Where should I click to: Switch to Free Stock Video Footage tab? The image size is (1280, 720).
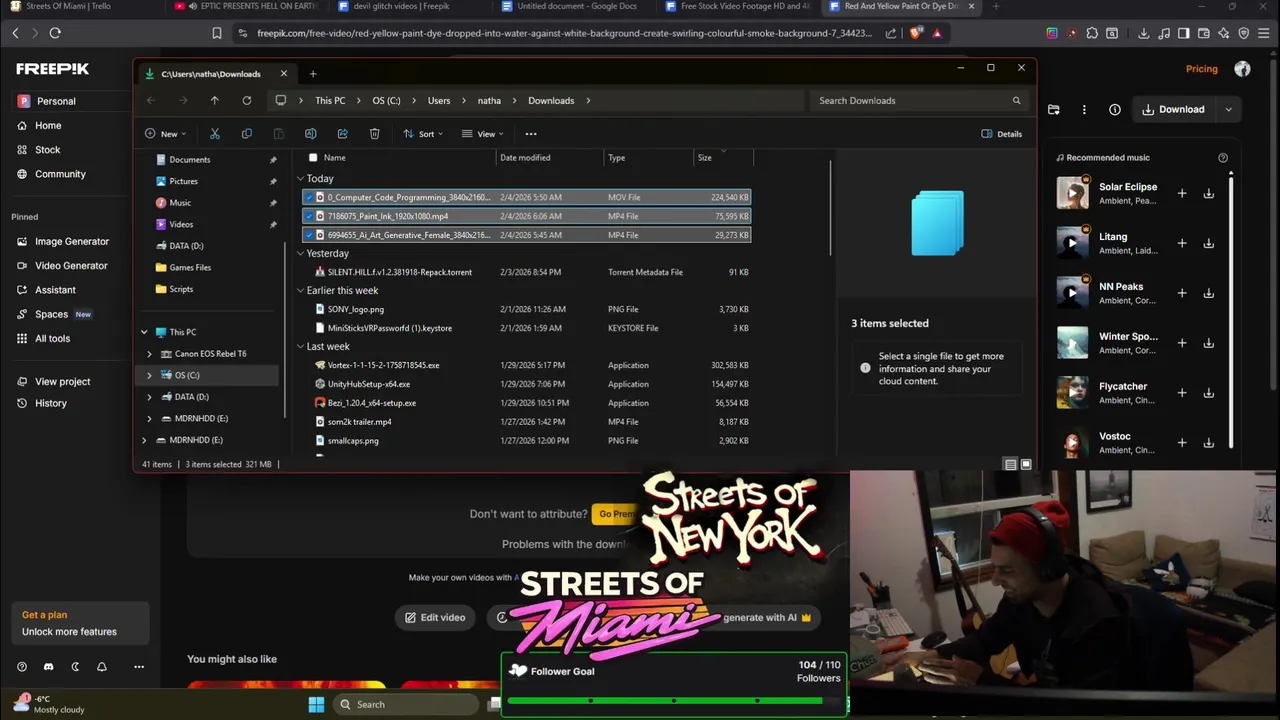click(745, 6)
